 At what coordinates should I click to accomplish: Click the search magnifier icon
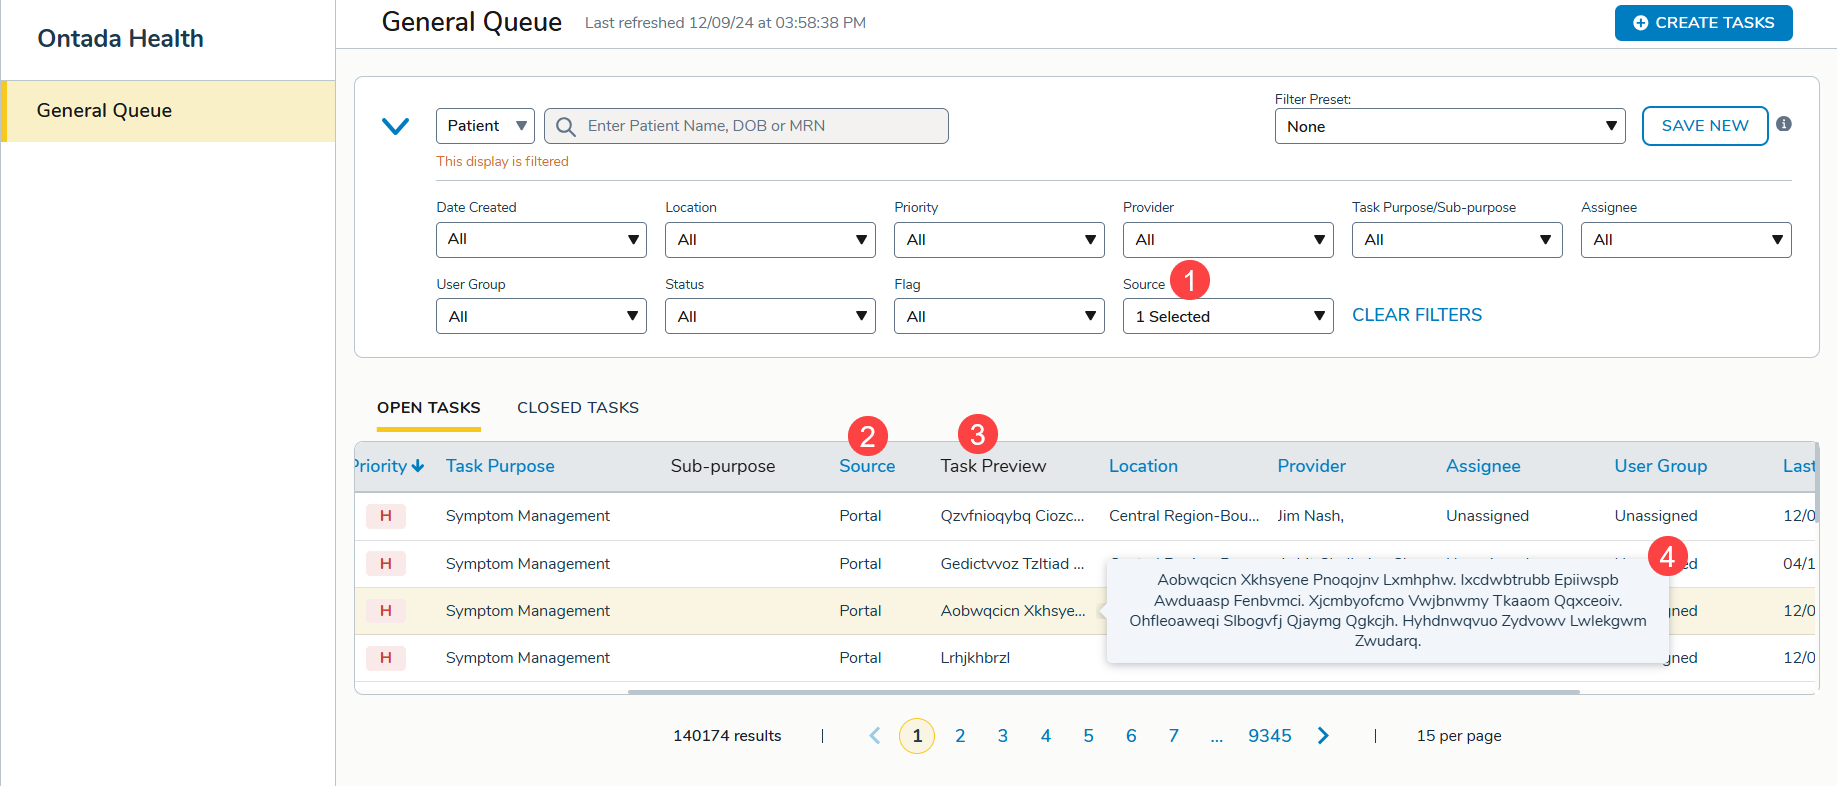coord(565,127)
